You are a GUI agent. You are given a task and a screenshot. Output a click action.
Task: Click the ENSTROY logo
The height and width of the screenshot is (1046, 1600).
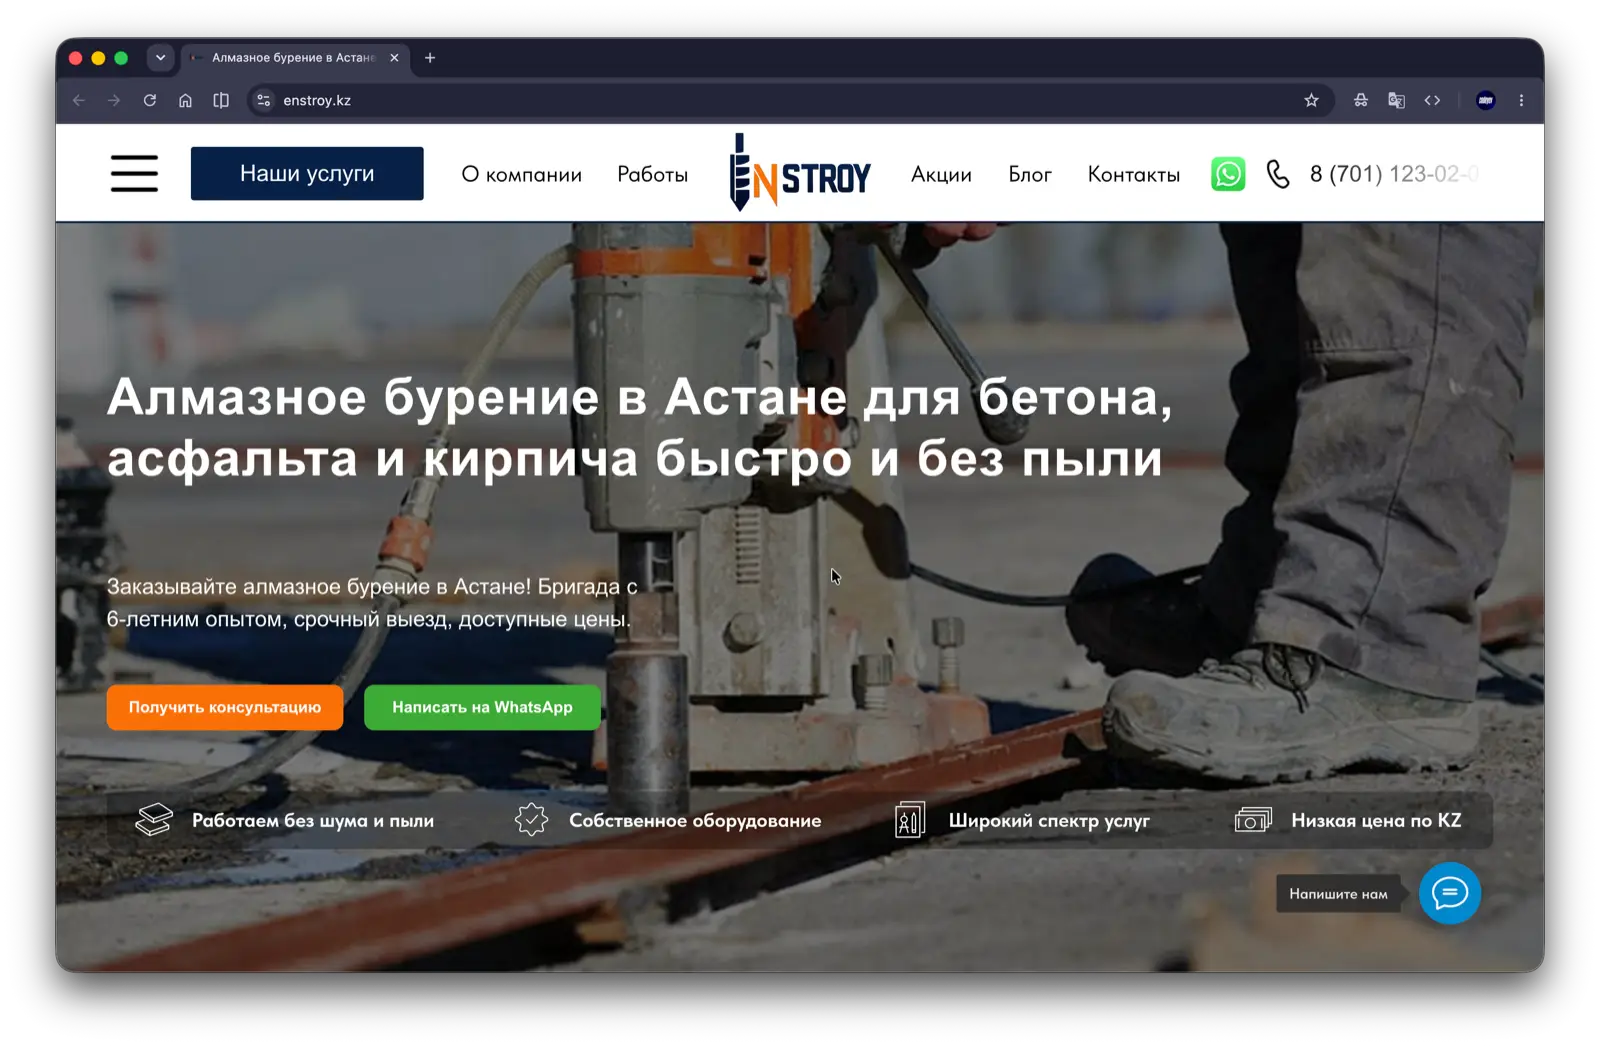800,173
